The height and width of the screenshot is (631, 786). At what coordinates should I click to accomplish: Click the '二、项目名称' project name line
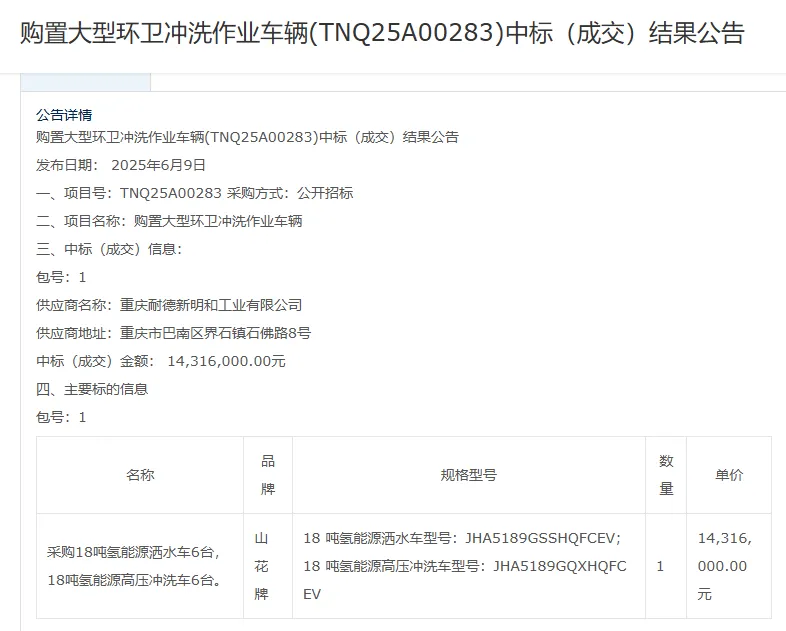coord(169,222)
